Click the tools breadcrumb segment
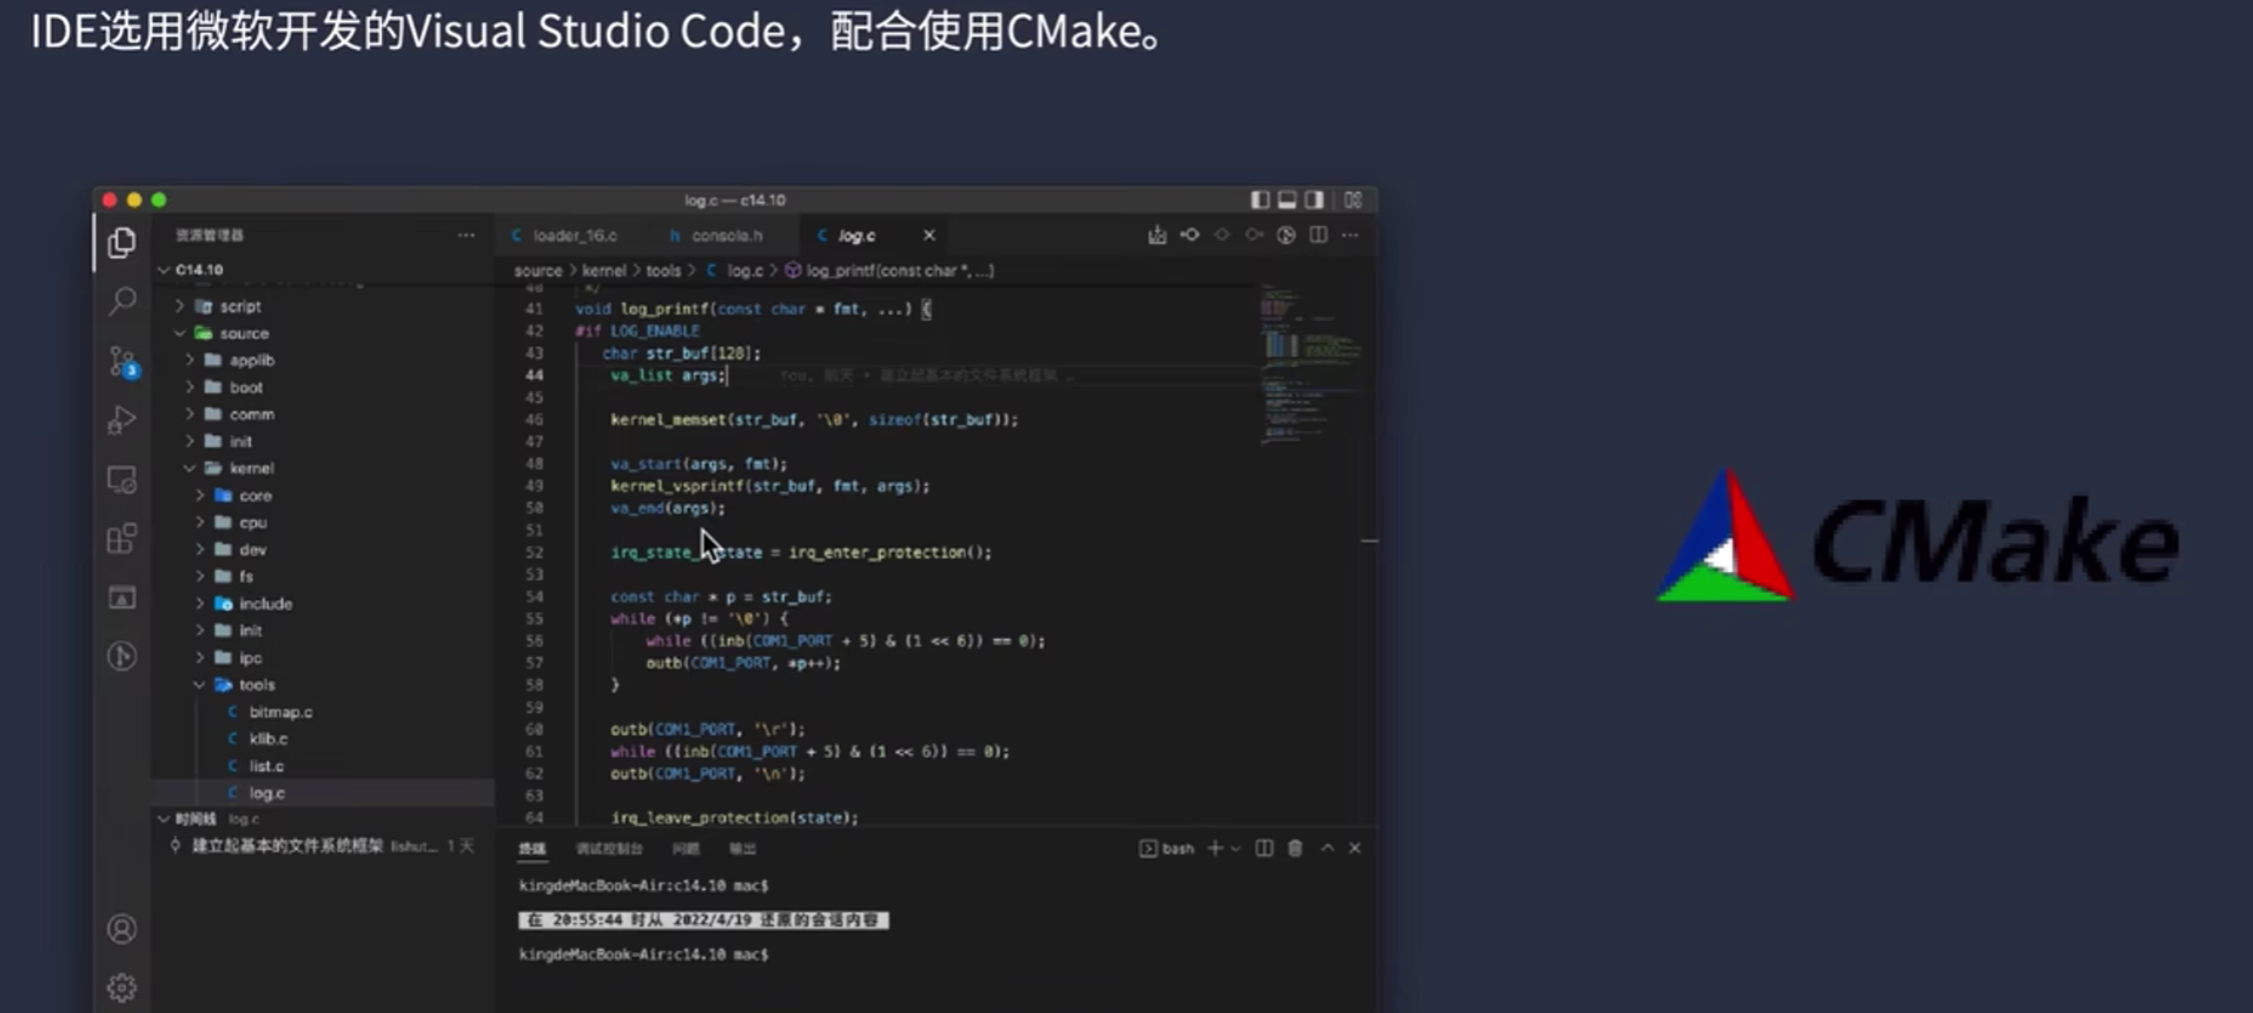Screen dimensions: 2253x1013 pyautogui.click(x=663, y=271)
